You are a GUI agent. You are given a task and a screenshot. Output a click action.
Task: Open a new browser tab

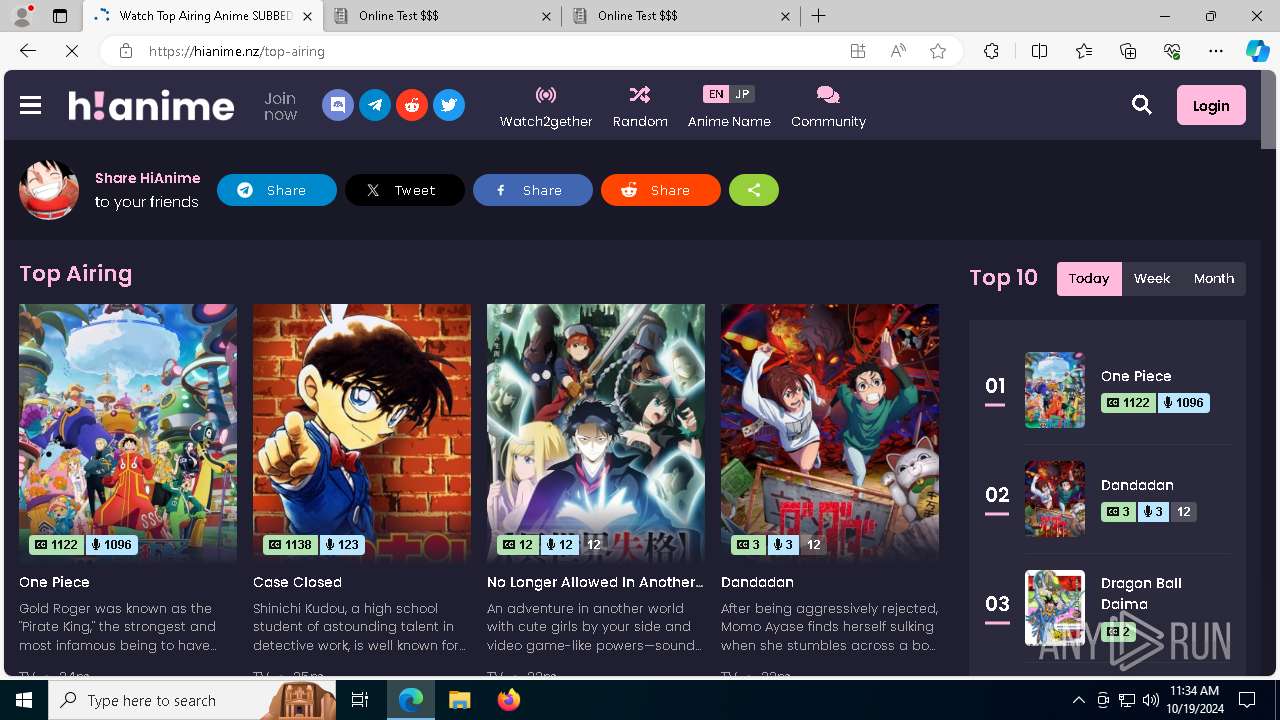click(x=819, y=16)
